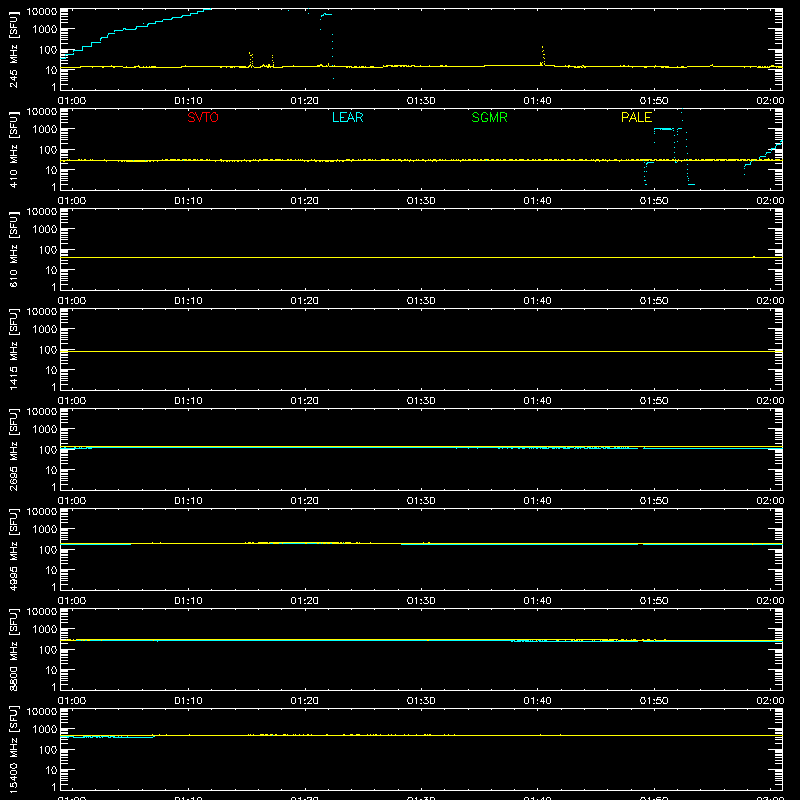Click the 01:20 time label below the 410 MHz plot
Screen dimensions: 800x800
[x=305, y=201]
